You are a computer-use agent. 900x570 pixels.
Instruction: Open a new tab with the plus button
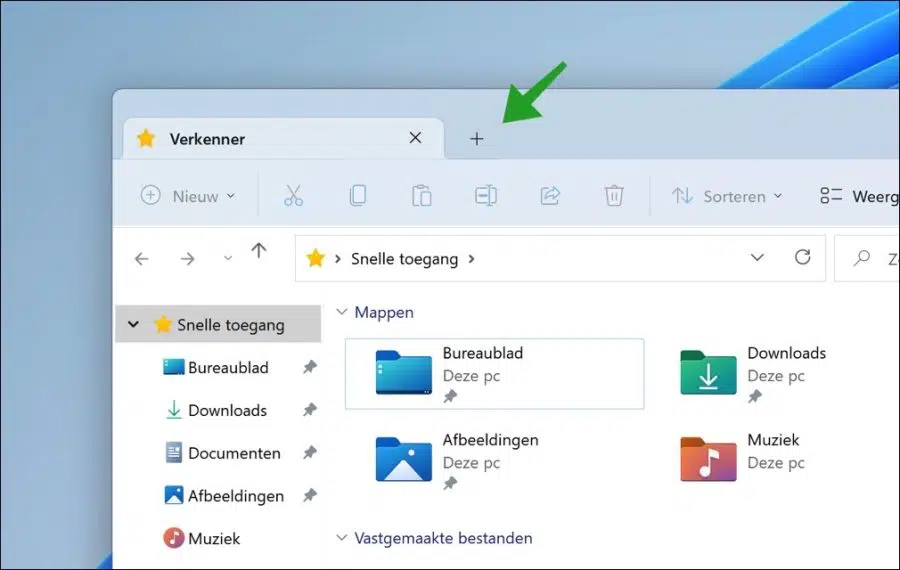coord(476,139)
